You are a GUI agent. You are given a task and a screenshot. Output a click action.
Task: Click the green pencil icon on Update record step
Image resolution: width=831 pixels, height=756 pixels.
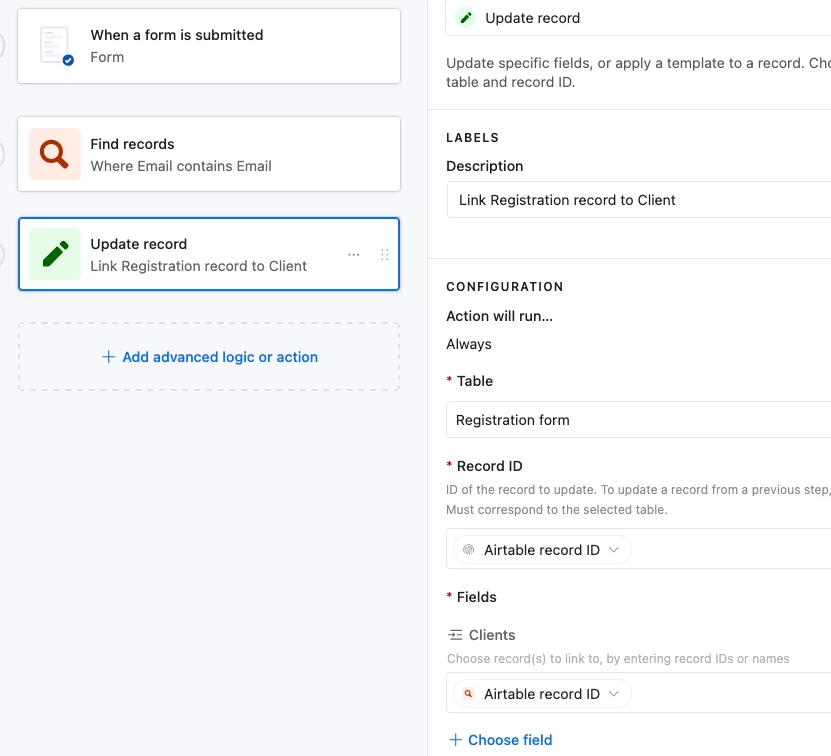tap(55, 254)
